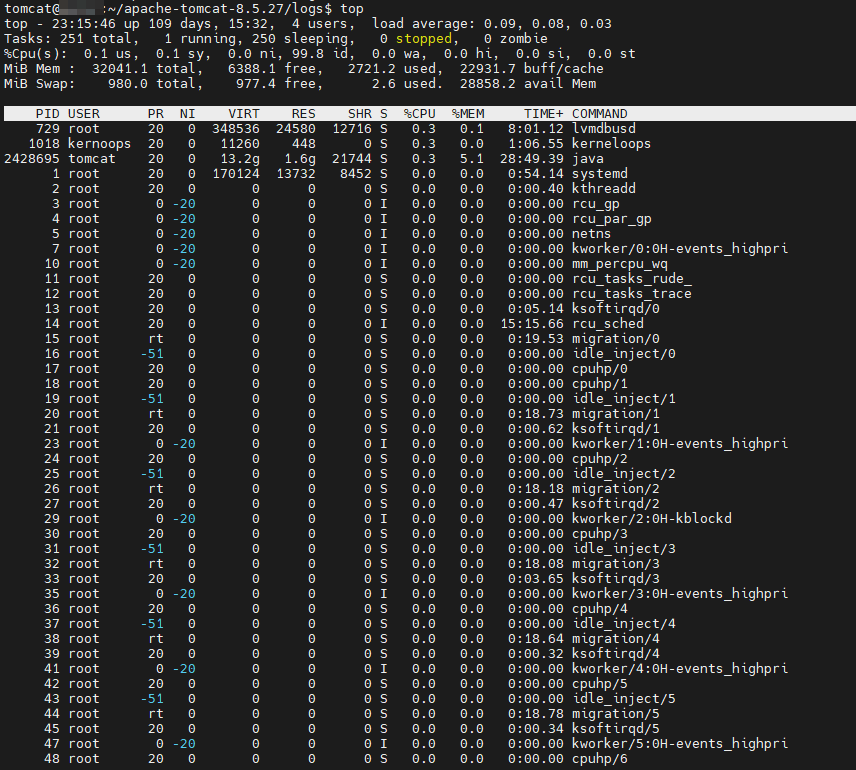The image size is (856, 770).
Task: Click 'kworker/3:0H-events_highpri' command
Action: pos(680,594)
